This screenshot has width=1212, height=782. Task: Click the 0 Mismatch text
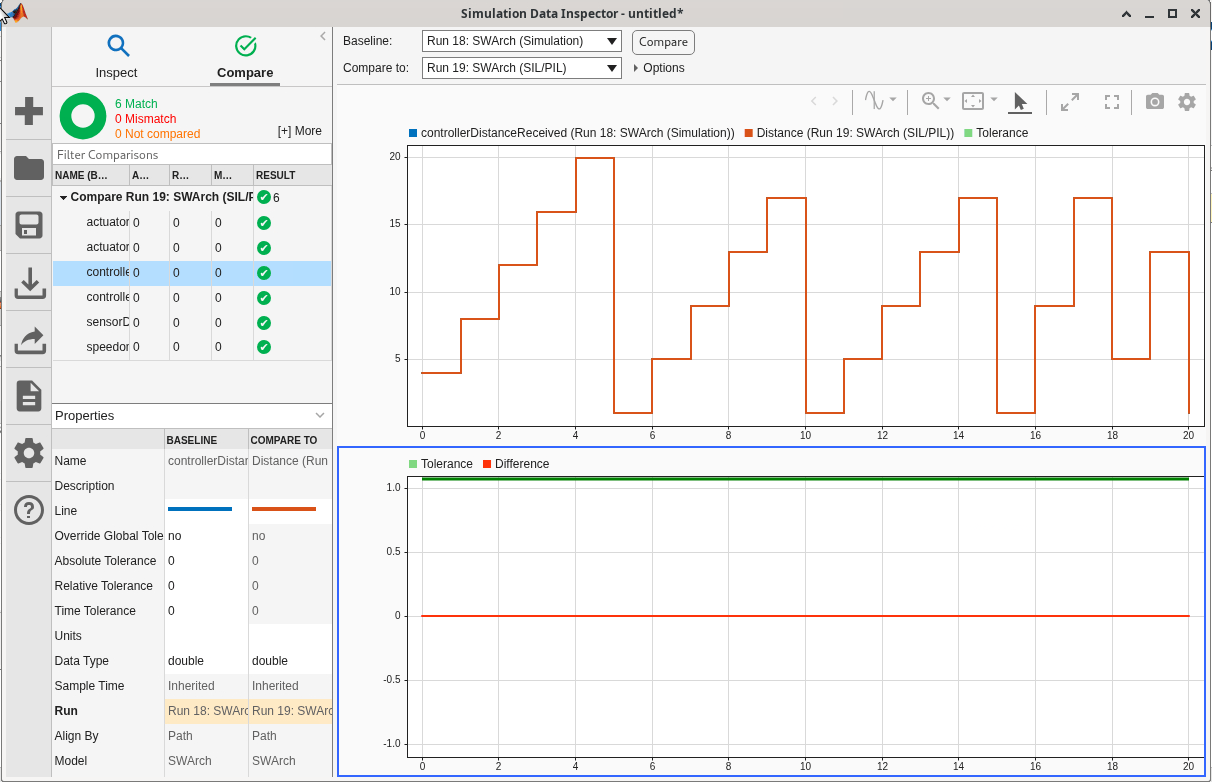pos(146,119)
